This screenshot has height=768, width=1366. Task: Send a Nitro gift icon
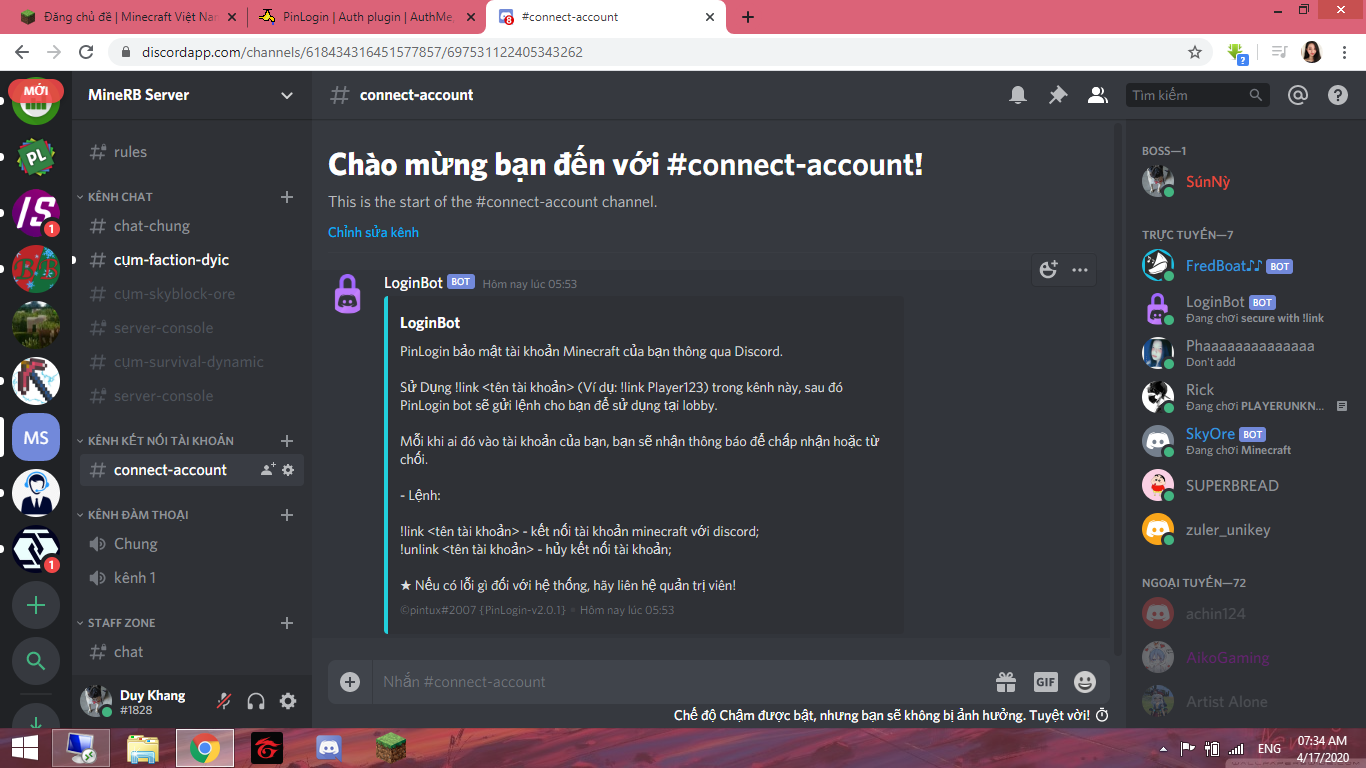pyautogui.click(x=1006, y=682)
